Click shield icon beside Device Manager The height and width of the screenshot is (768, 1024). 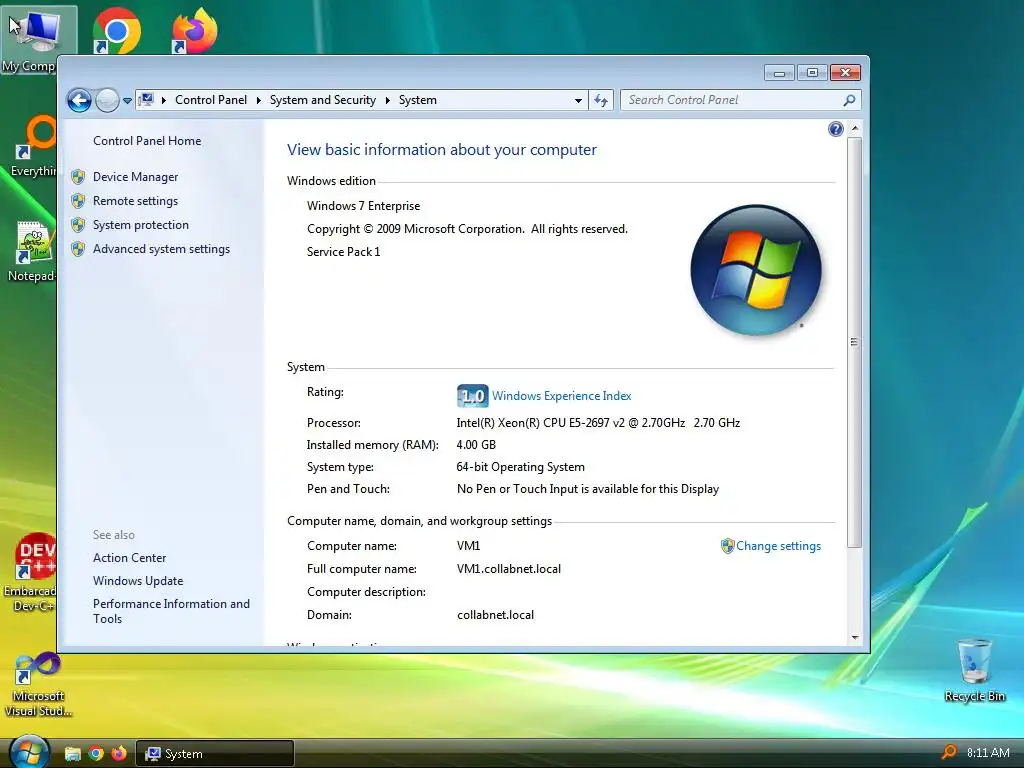tap(78, 177)
